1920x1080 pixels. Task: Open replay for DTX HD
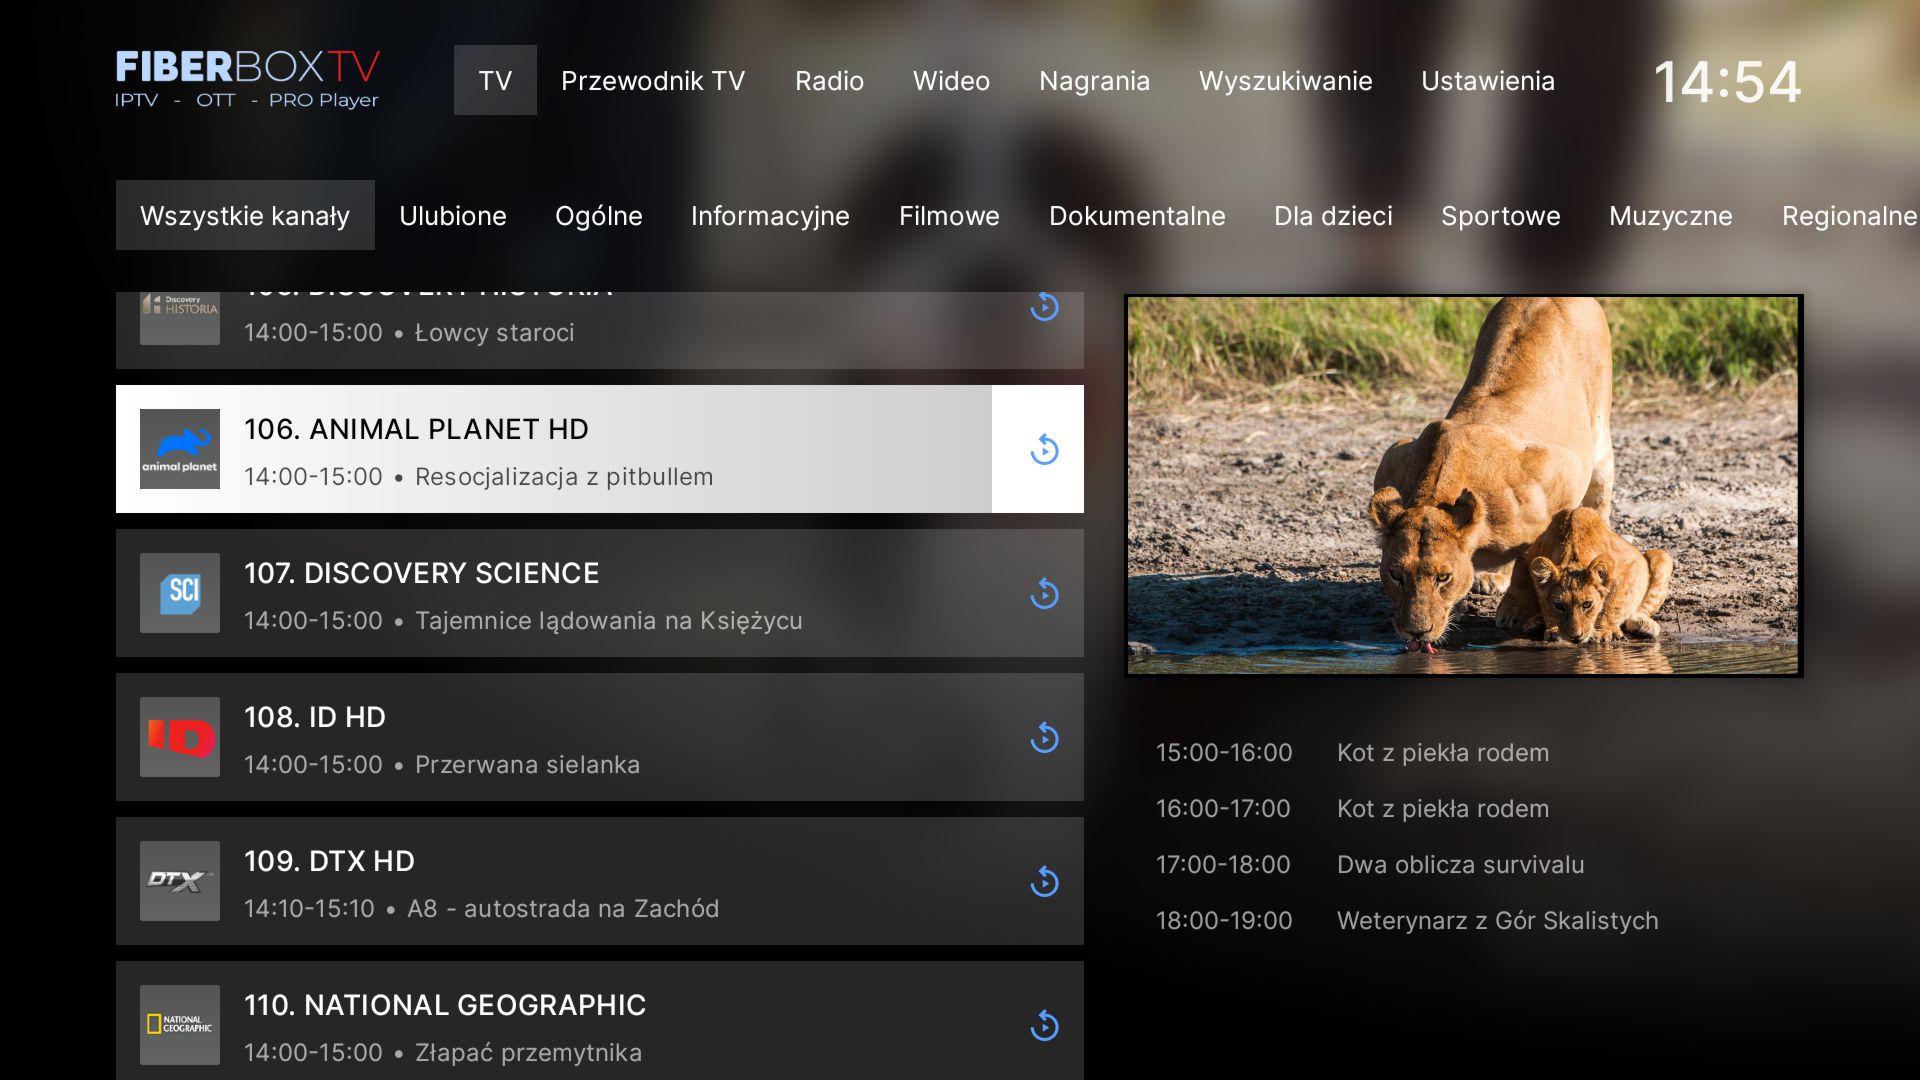click(x=1043, y=881)
